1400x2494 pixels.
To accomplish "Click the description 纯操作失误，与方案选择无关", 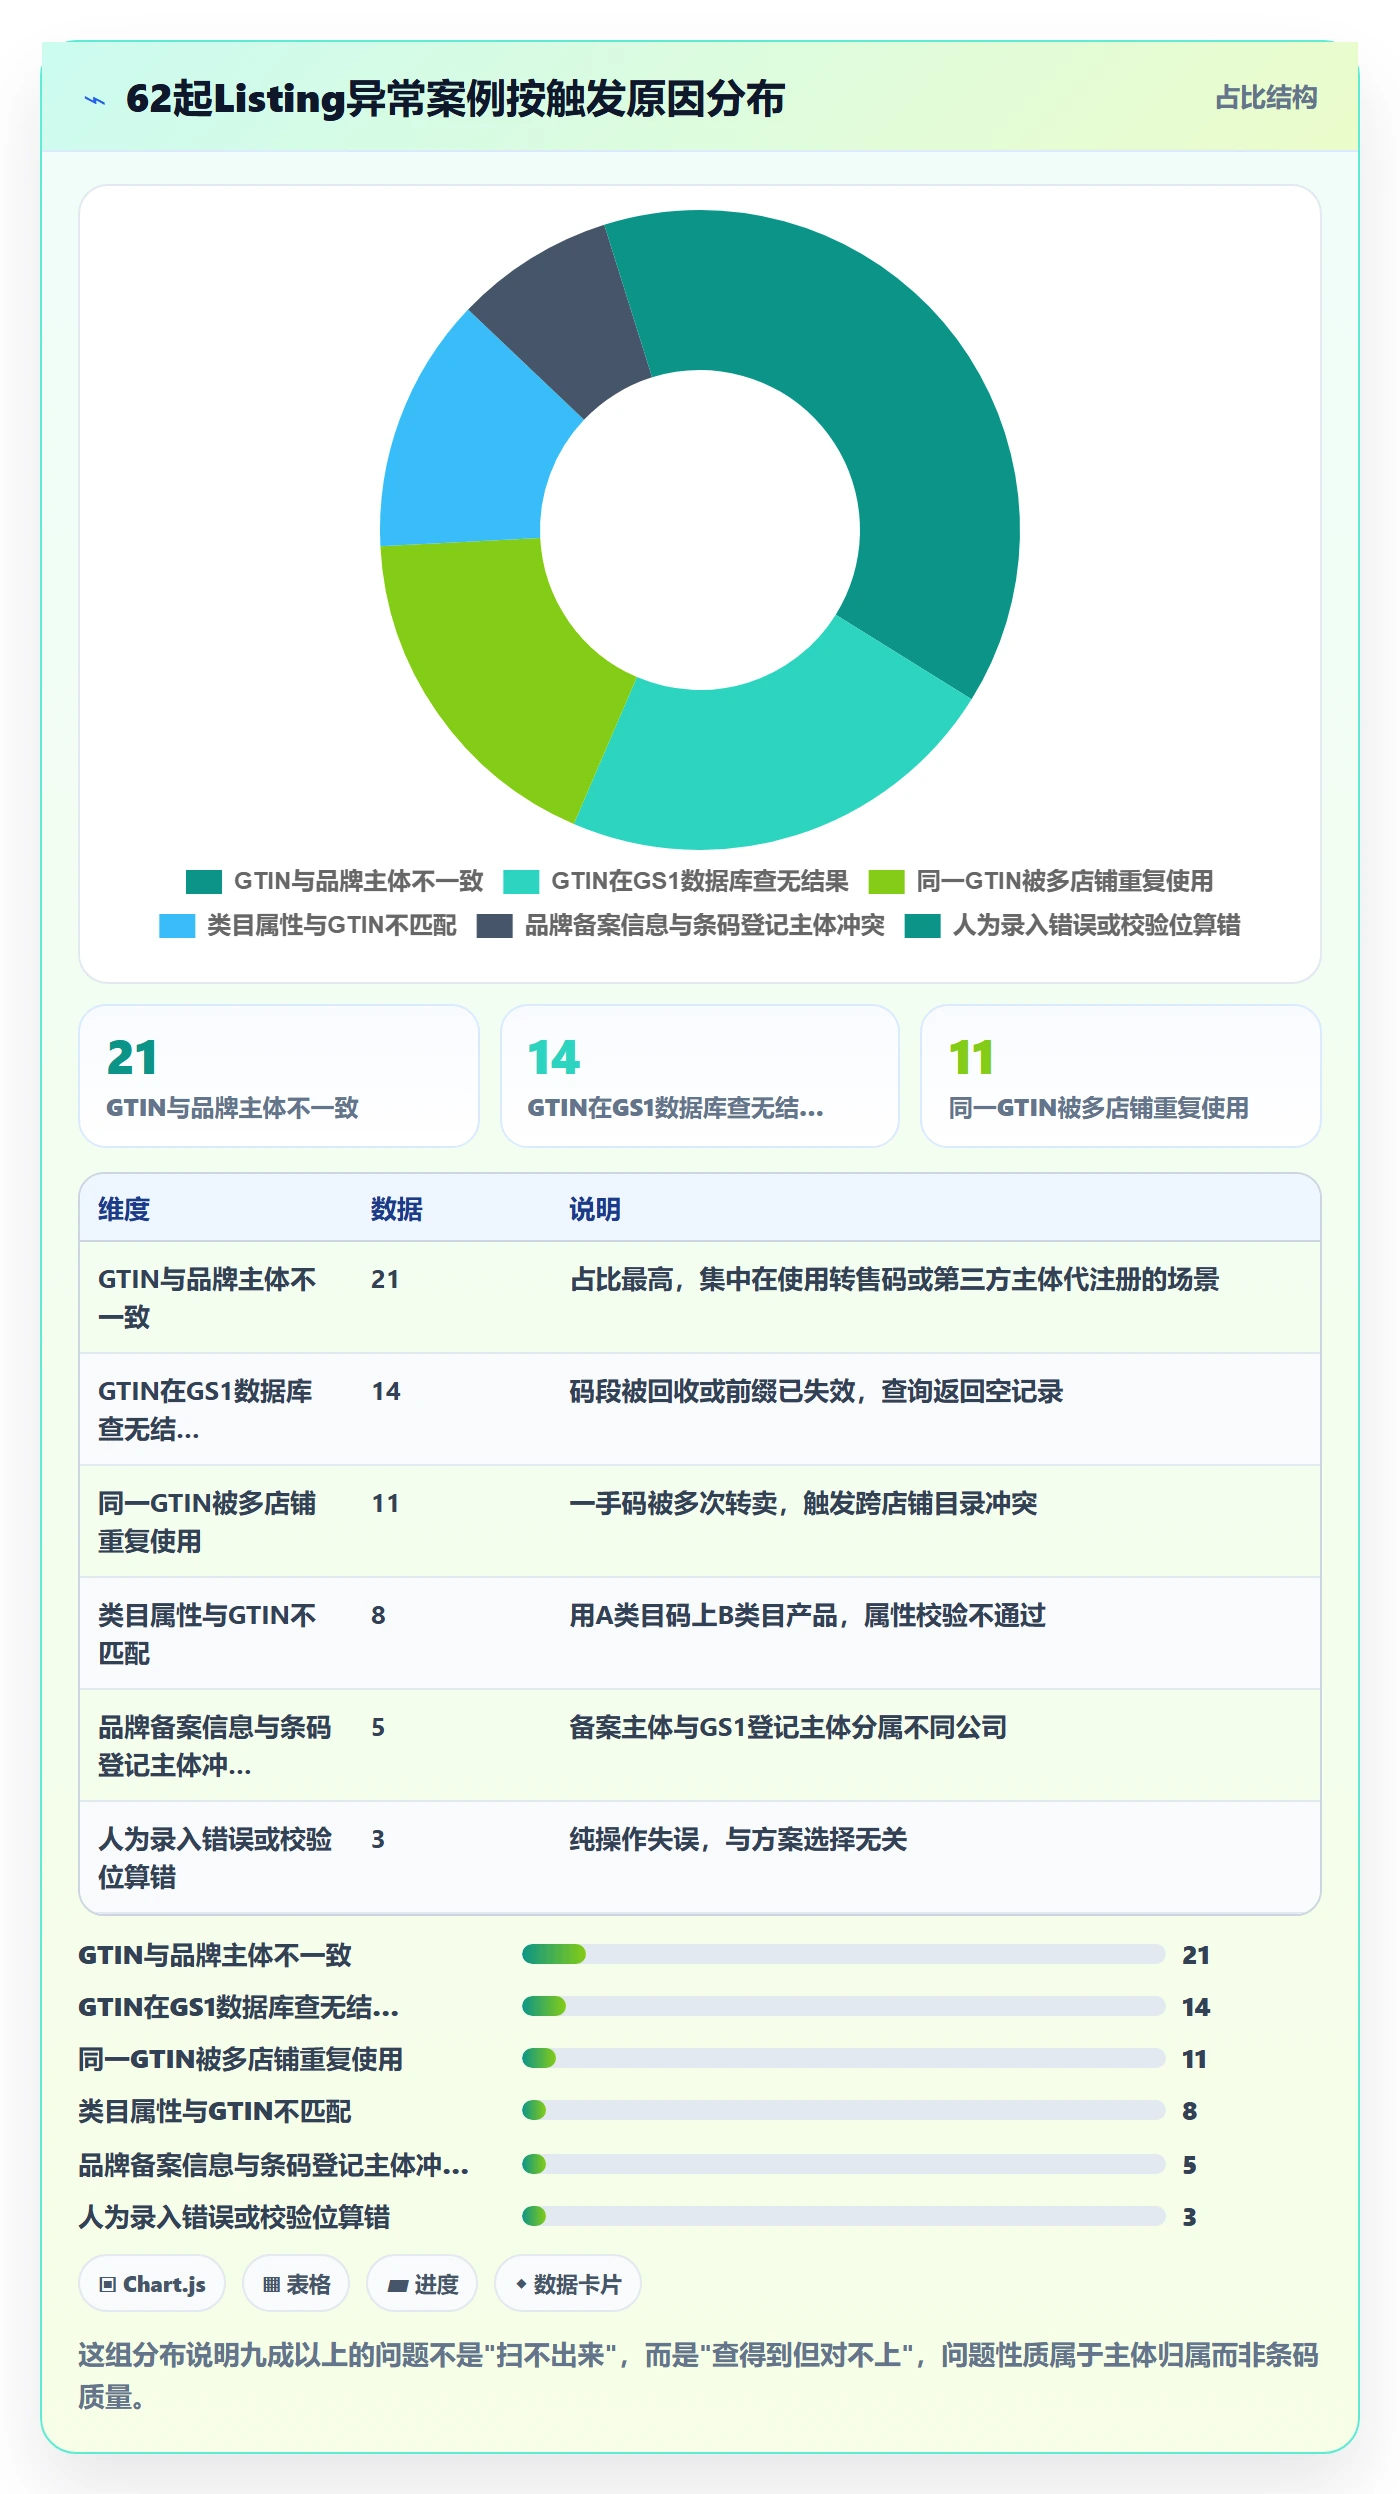I will click(738, 1840).
